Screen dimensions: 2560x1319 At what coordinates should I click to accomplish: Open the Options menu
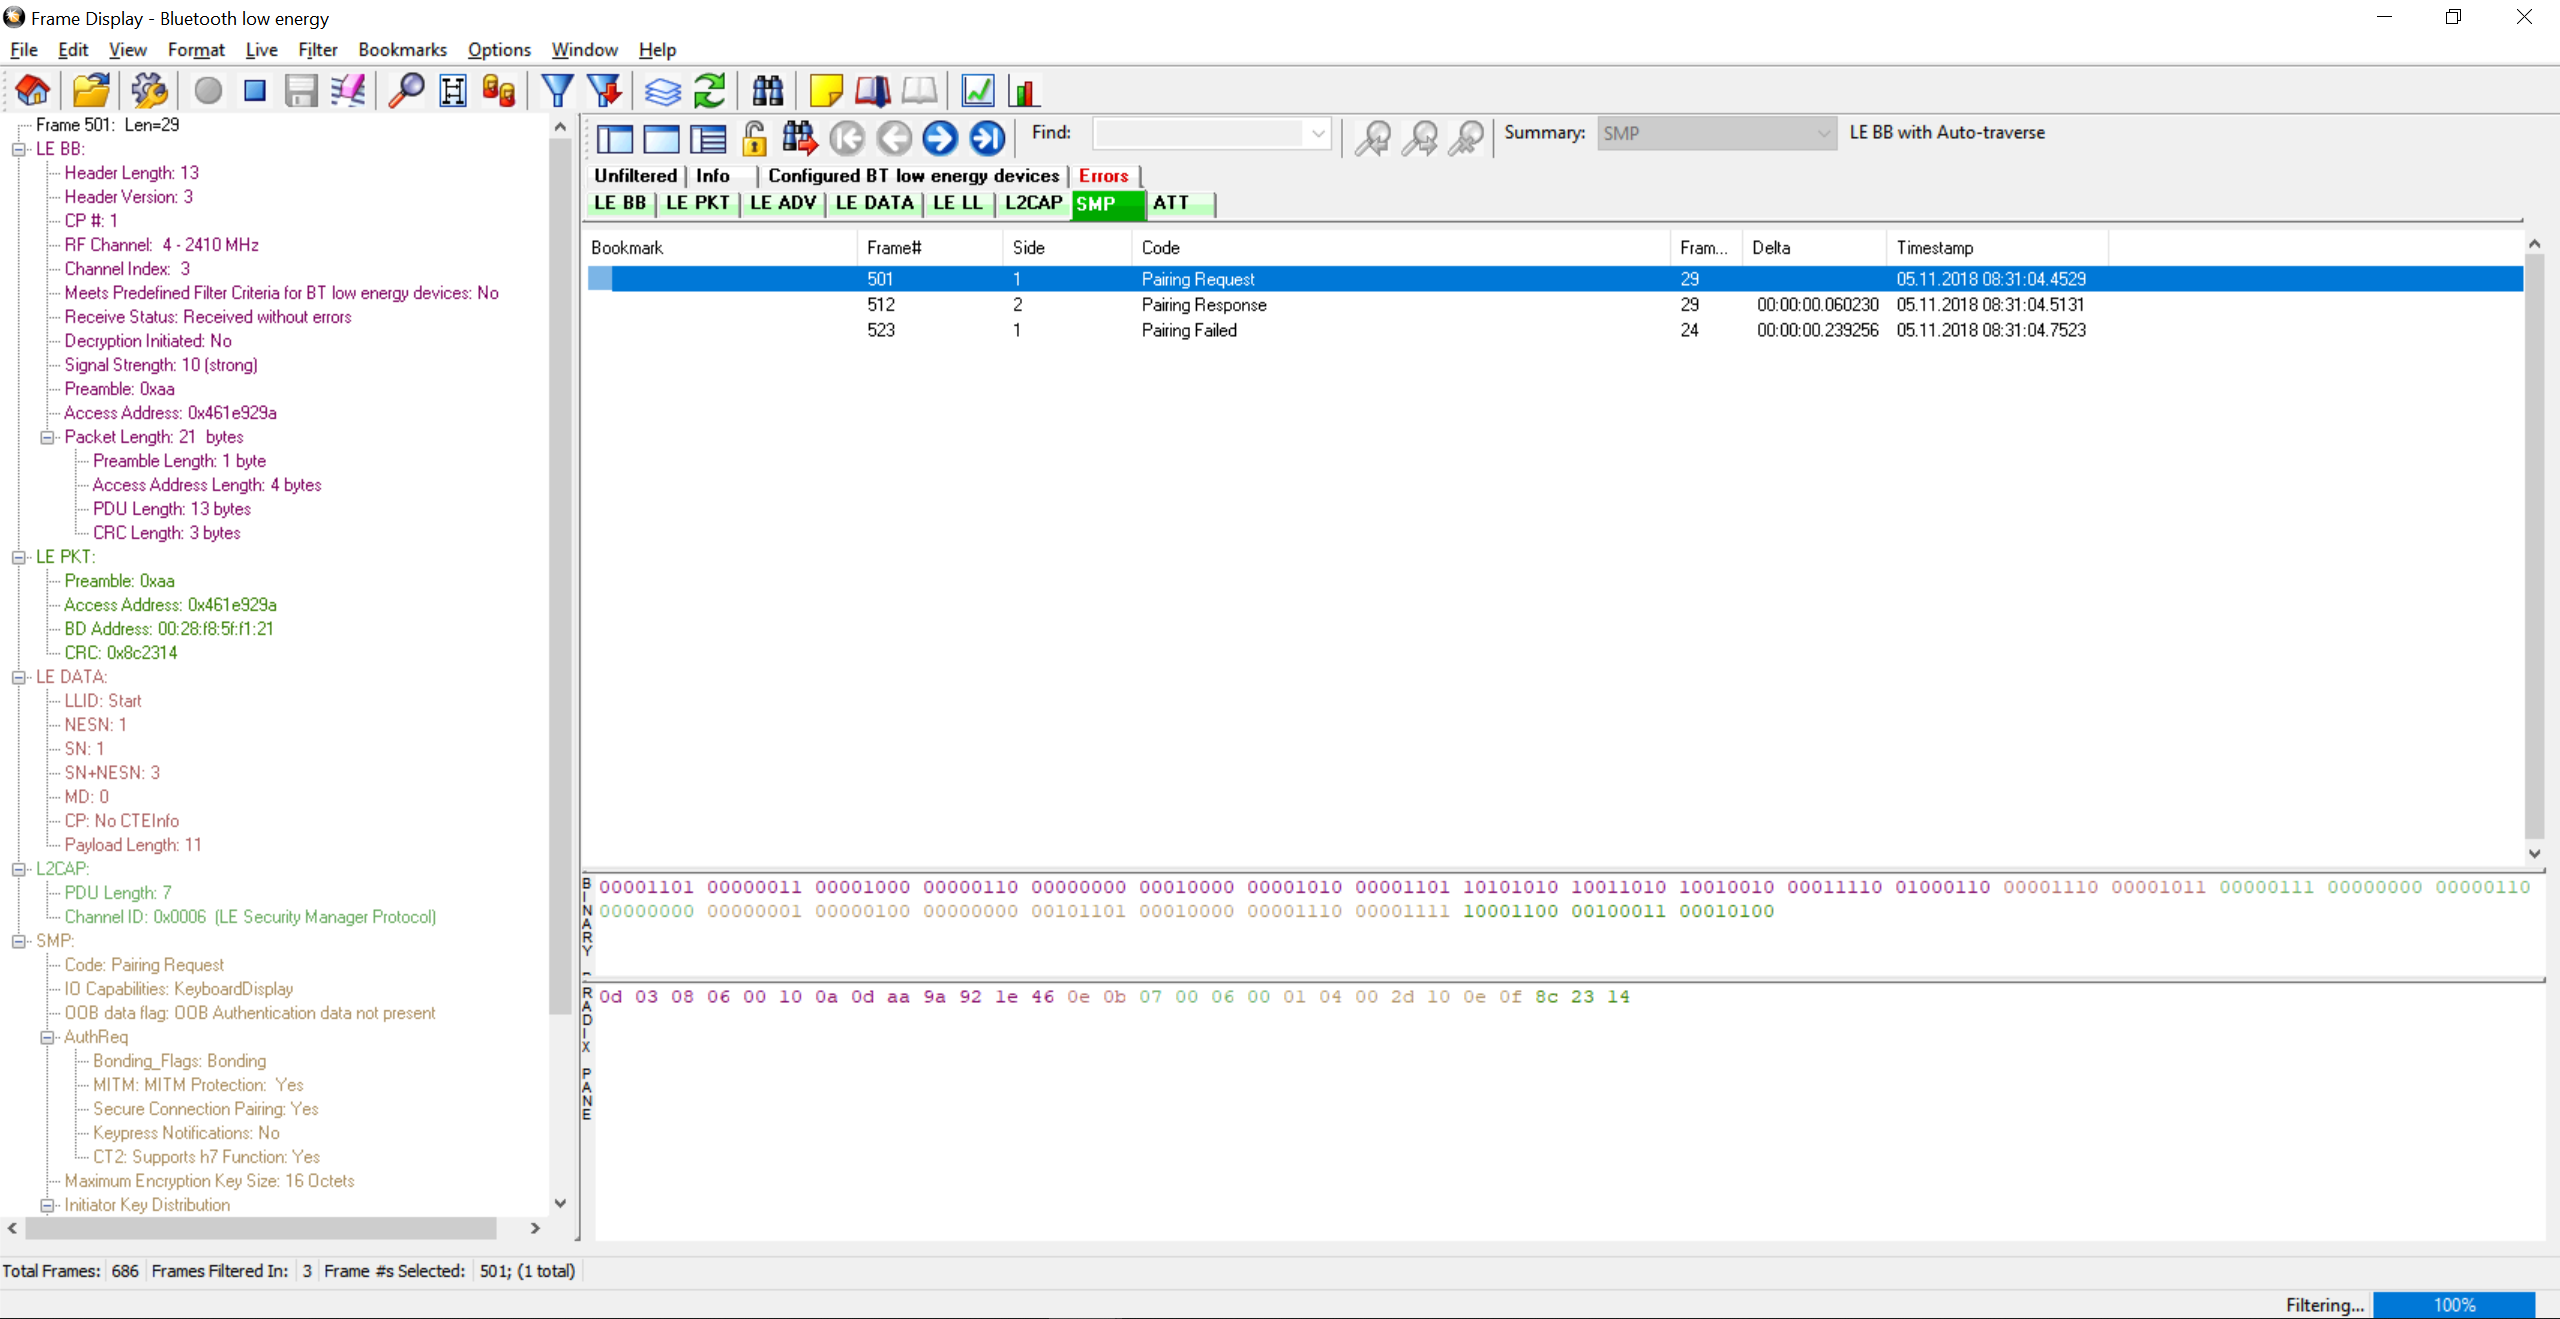coord(499,50)
